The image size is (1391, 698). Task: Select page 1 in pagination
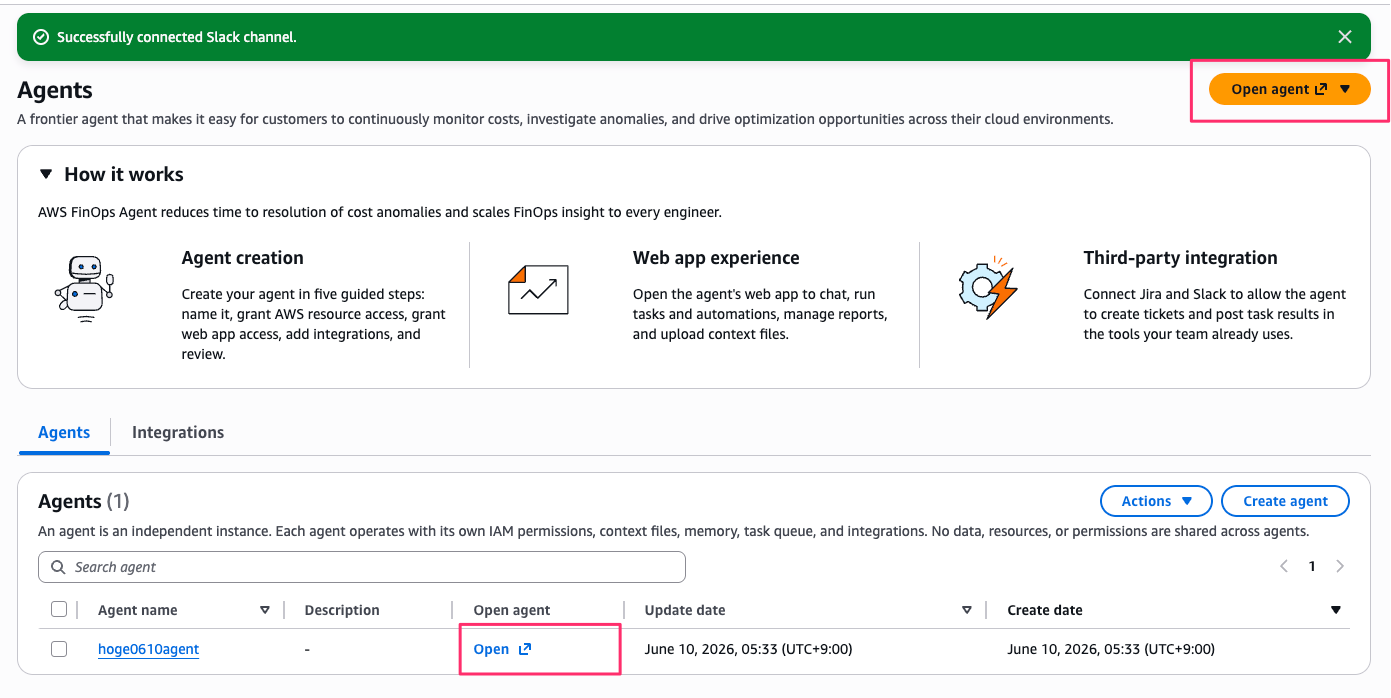(1312, 566)
